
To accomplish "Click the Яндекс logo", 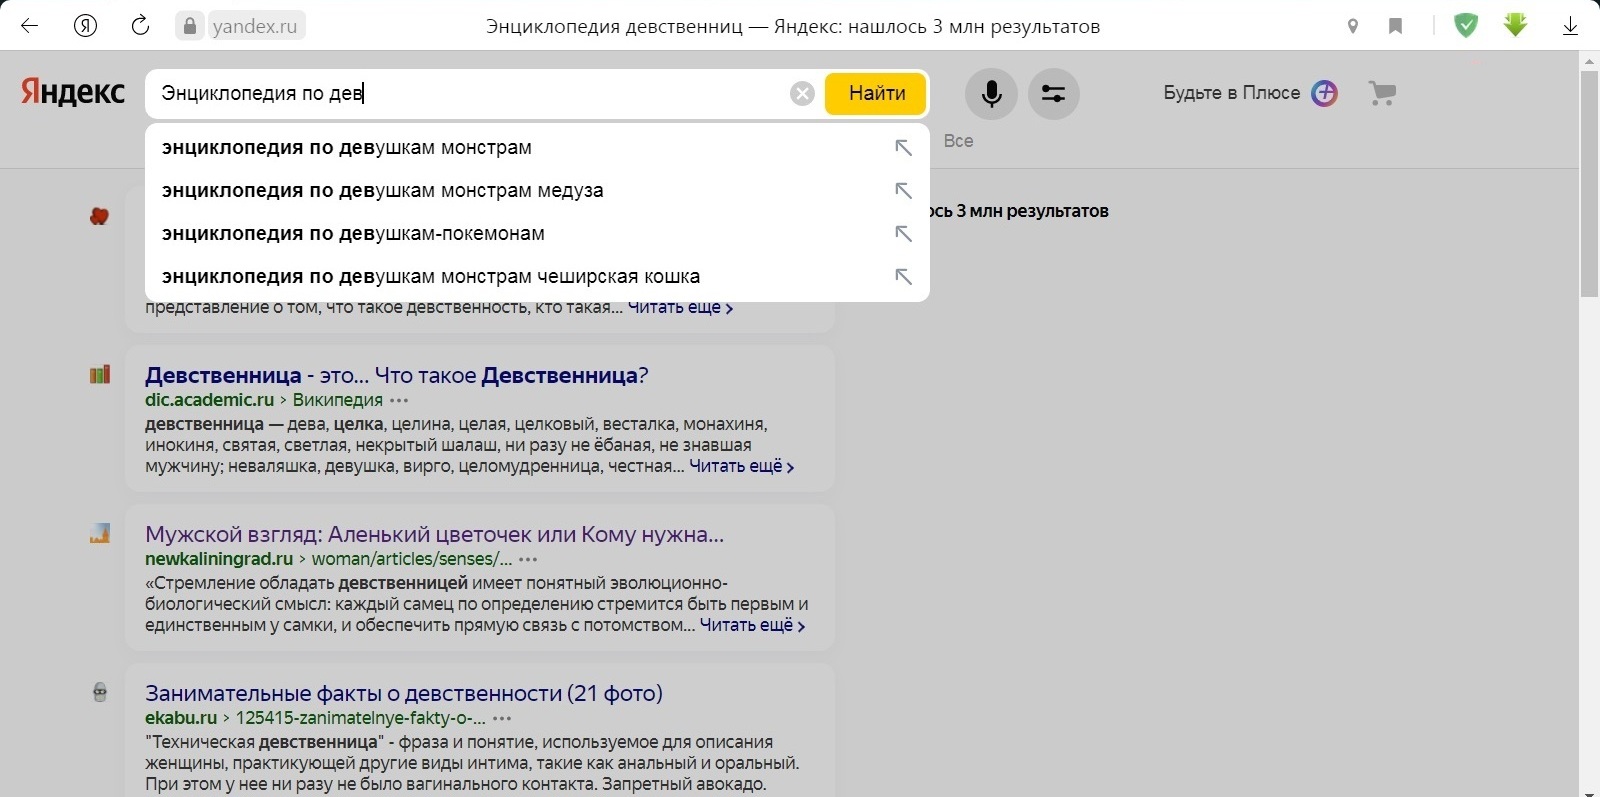I will coord(73,92).
